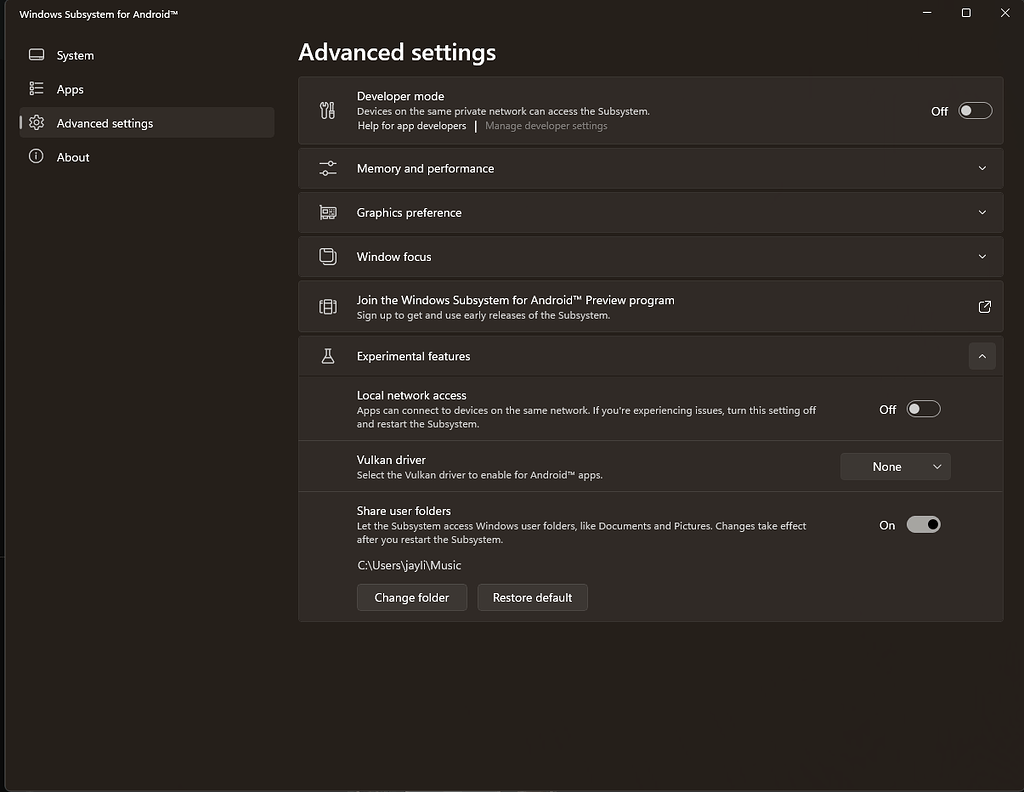Open the Vulkan driver dropdown

(895, 467)
